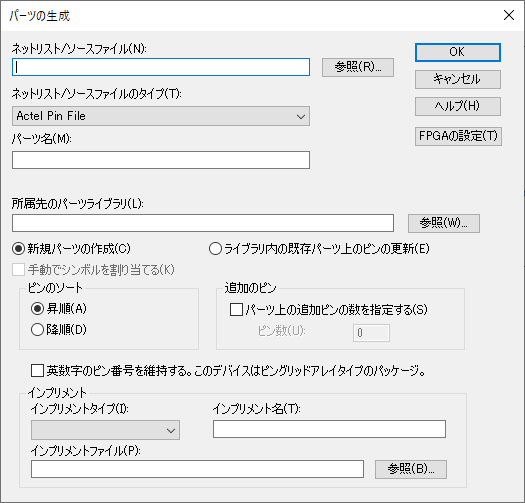Screen dimensions: 525x503
Task: Browse for parts library with 参照(W)
Action: [444, 223]
